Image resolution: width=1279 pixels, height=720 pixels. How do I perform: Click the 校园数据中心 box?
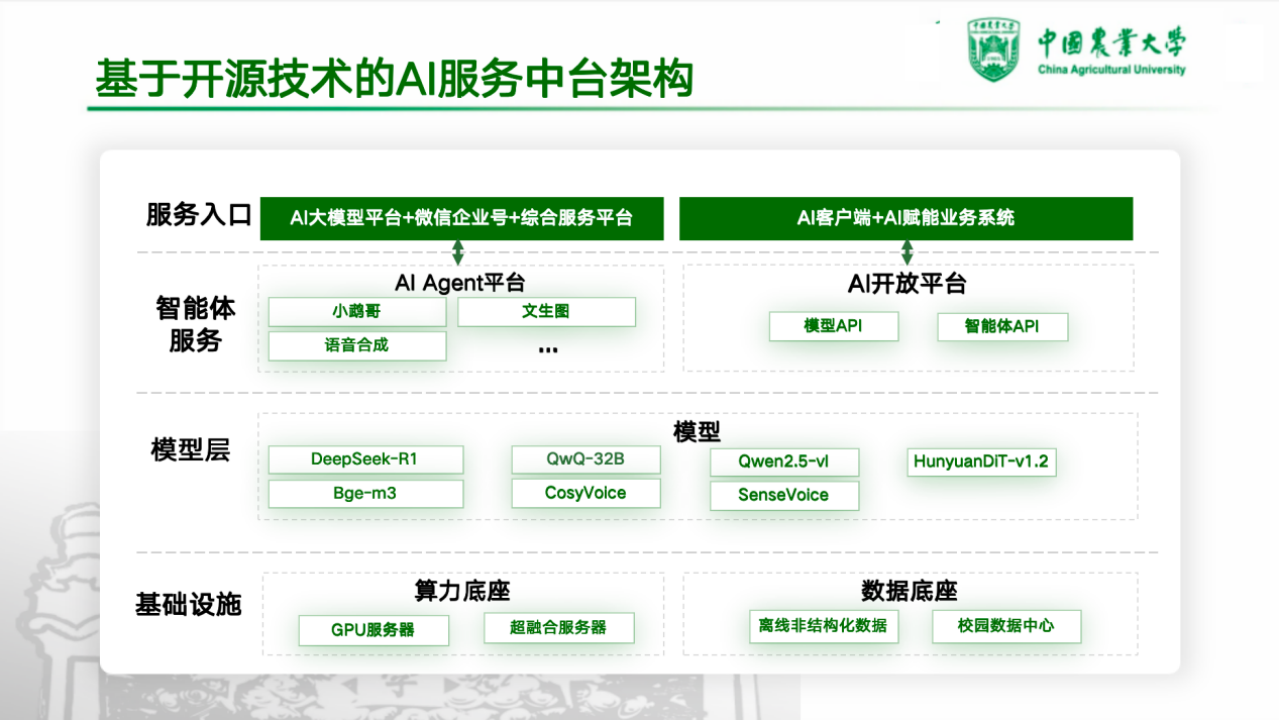[x=1005, y=626]
